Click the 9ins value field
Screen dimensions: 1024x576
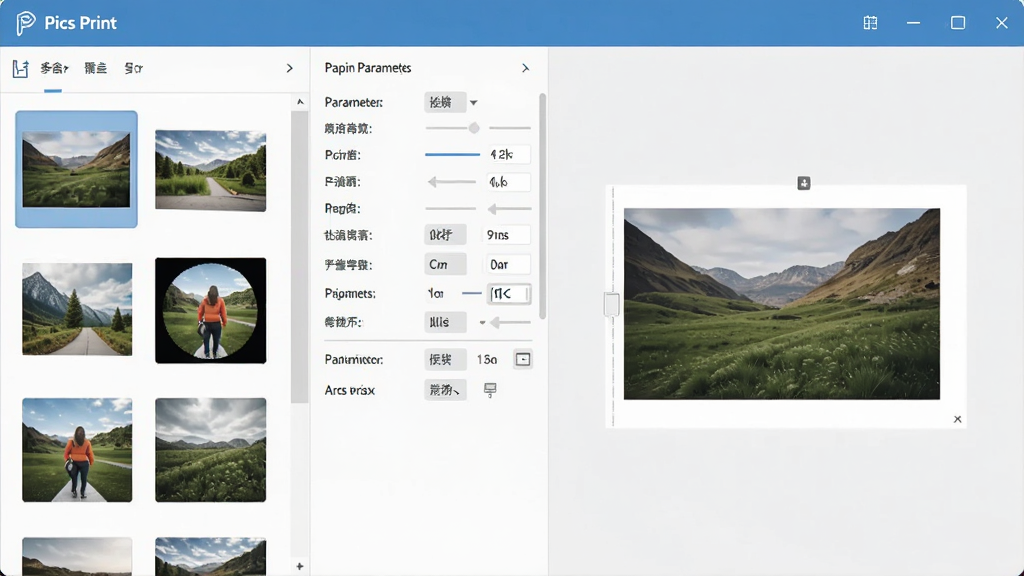pyautogui.click(x=507, y=235)
